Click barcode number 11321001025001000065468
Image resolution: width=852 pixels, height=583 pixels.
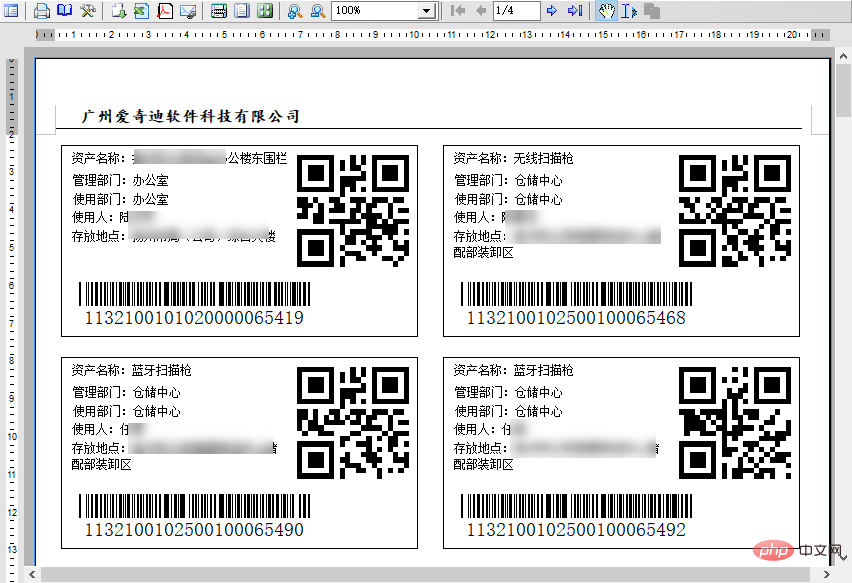point(576,318)
